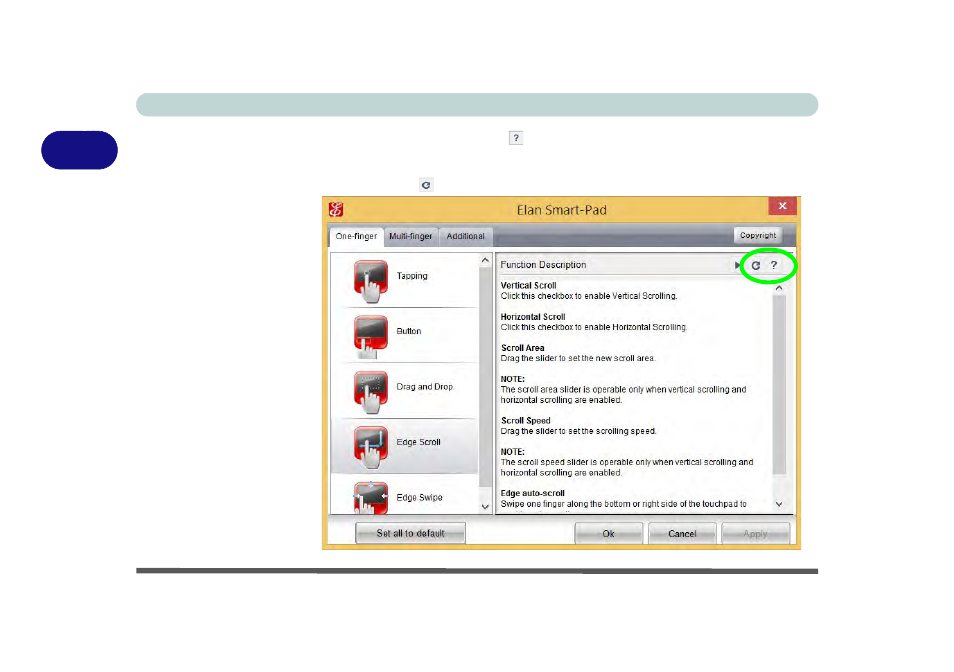
Task: Click the description pane scroll-up arrow
Action: [x=779, y=288]
